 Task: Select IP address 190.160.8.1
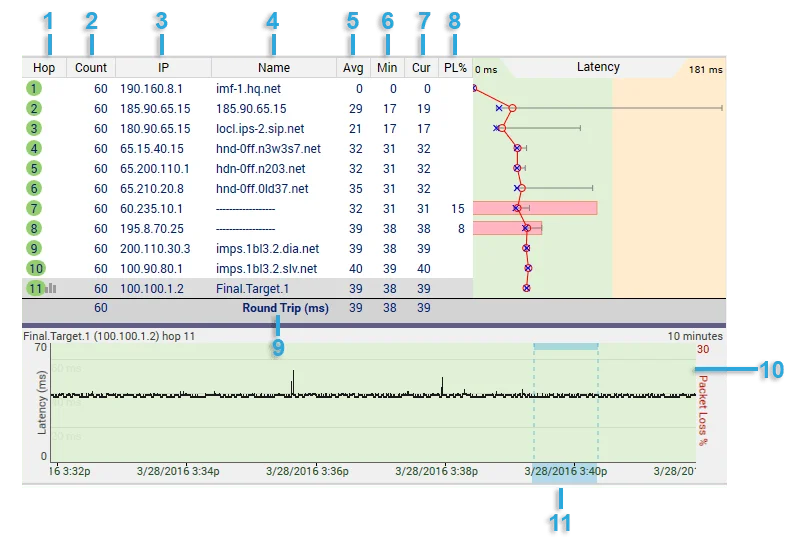[x=151, y=89]
